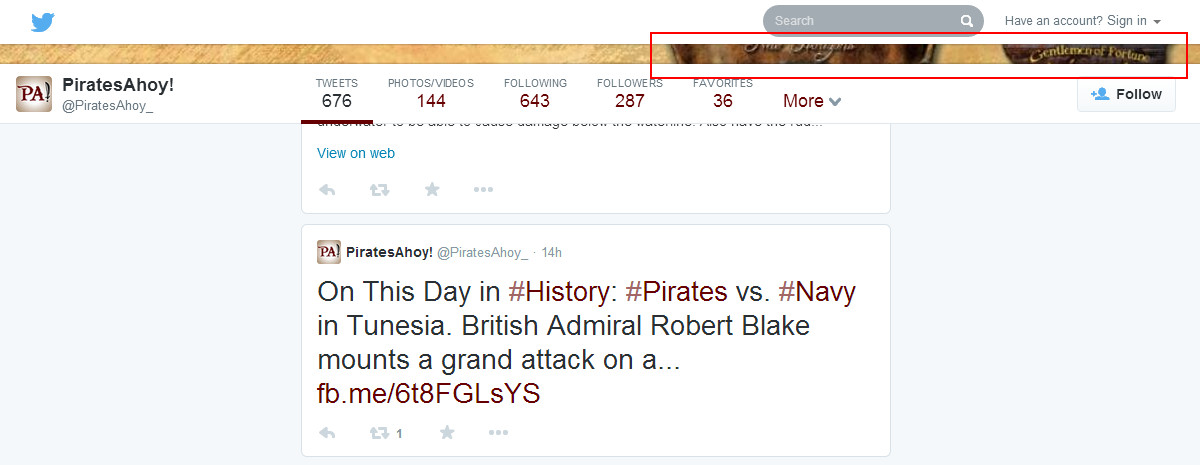Open ellipsis menu on top tweet
Image resolution: width=1200 pixels, height=465 pixels.
(483, 189)
